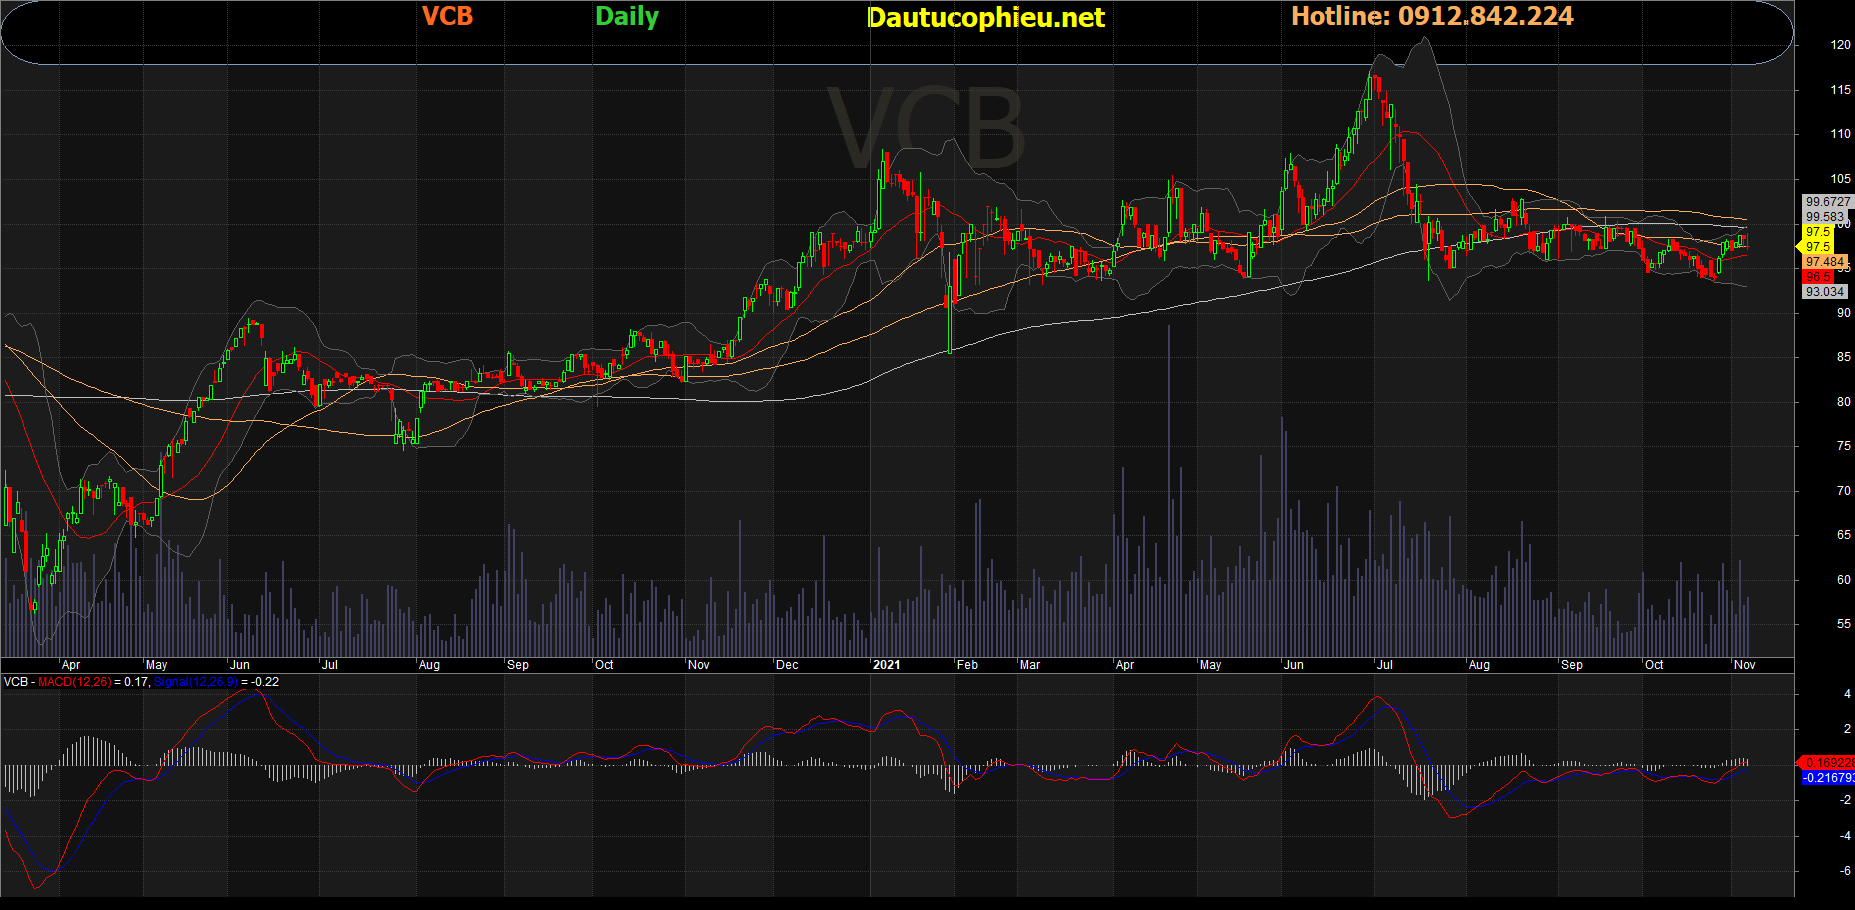This screenshot has width=1855, height=910.
Task: Click the green Daily timeframe label
Action: tap(626, 16)
